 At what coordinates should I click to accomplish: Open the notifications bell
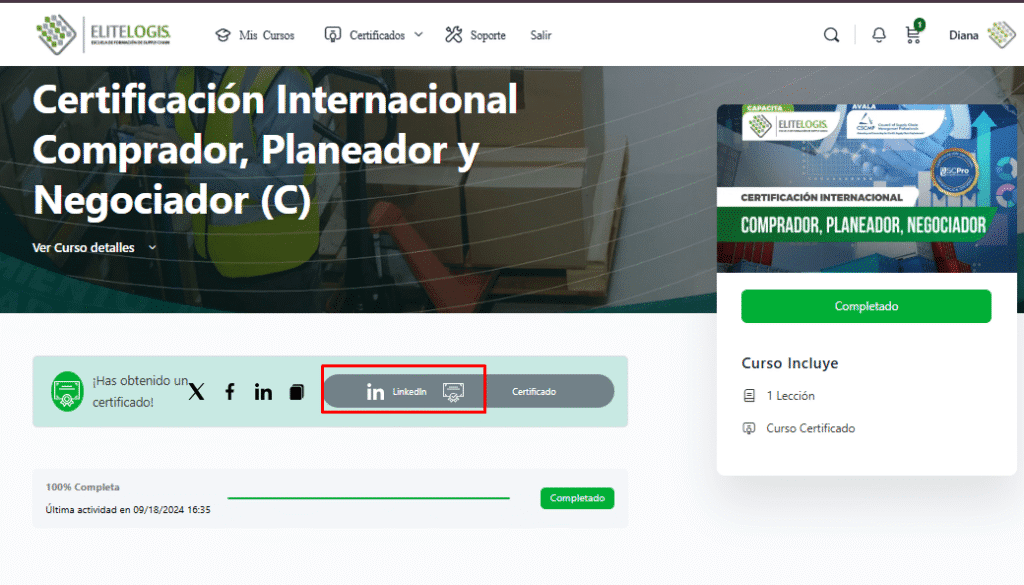pyautogui.click(x=879, y=35)
